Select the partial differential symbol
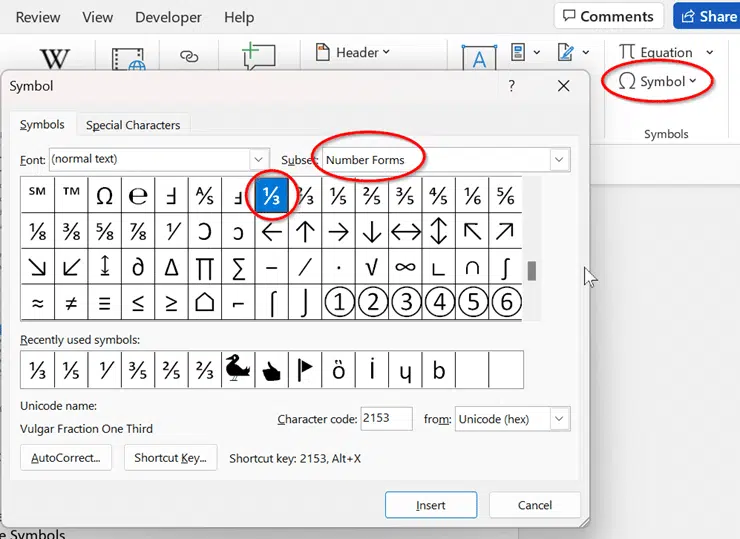740x539 pixels. pos(138,267)
